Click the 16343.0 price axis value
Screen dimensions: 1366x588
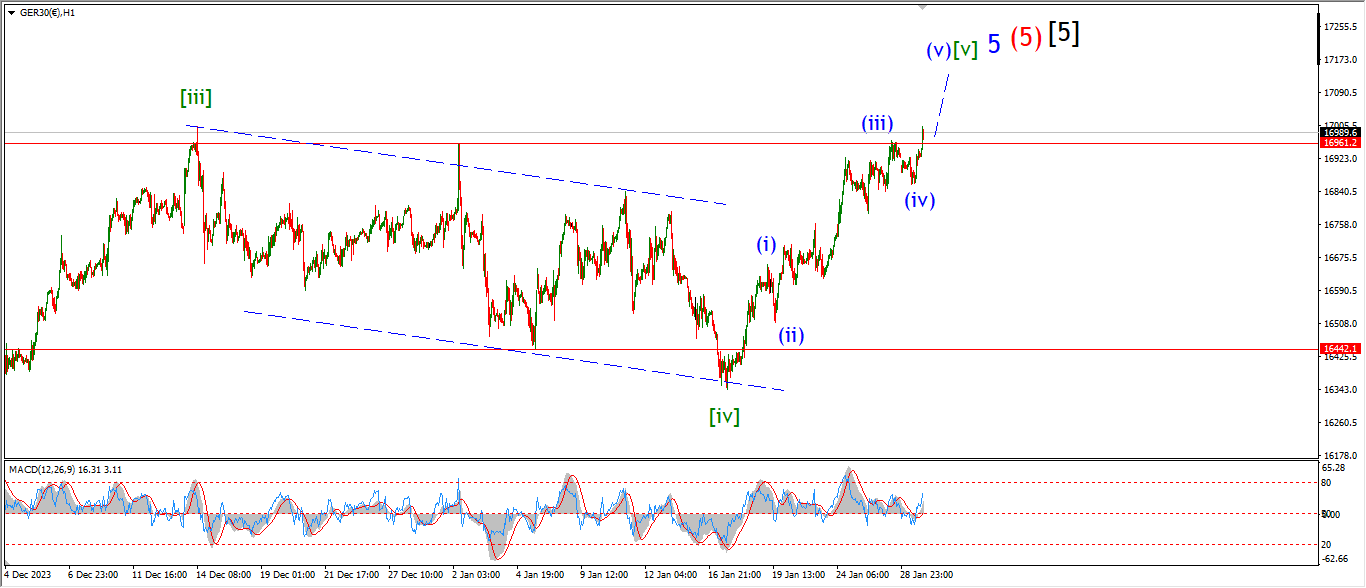tap(1339, 389)
